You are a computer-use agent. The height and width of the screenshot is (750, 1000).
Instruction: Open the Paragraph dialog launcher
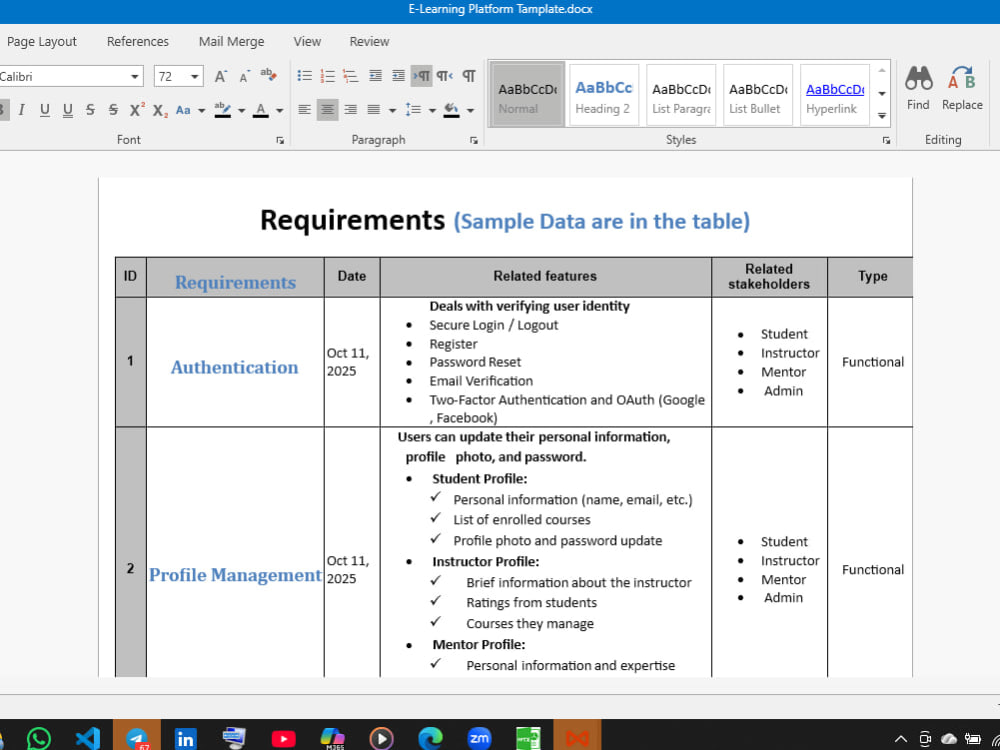tap(473, 140)
